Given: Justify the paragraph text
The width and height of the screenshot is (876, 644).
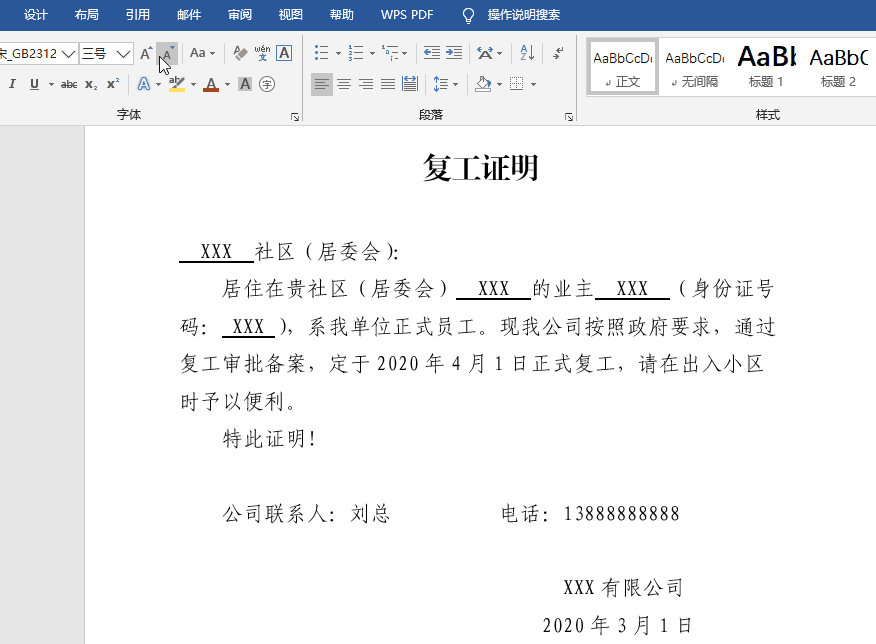Looking at the screenshot, I should tap(388, 84).
